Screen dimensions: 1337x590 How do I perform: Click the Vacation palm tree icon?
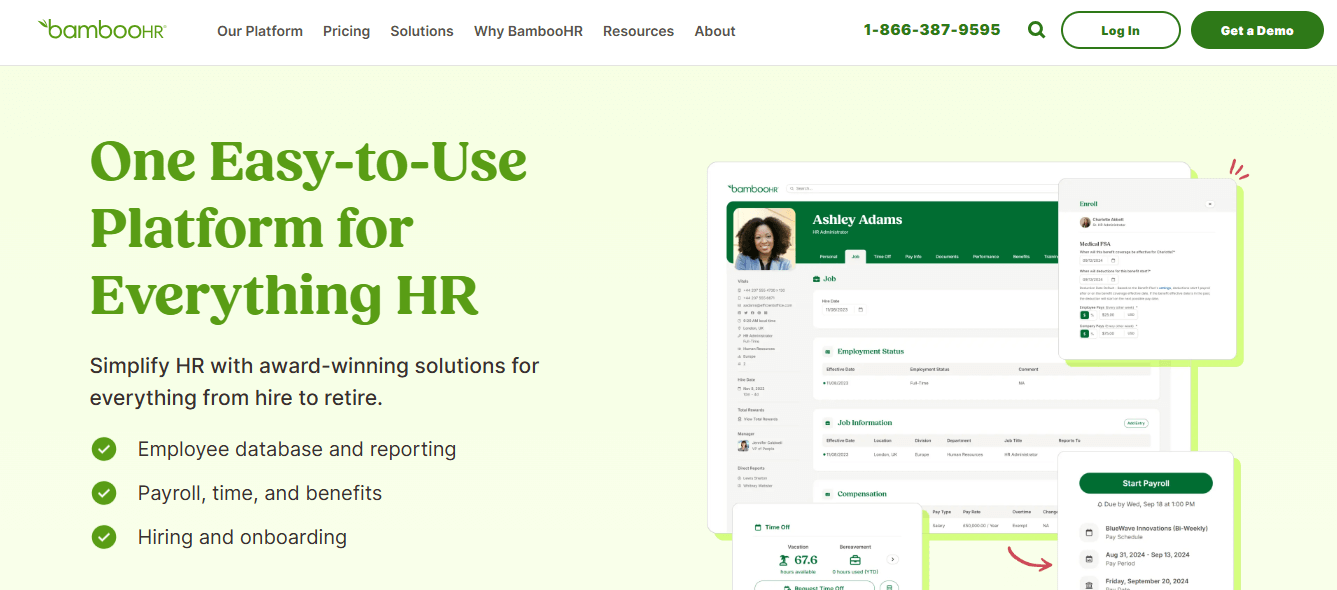click(783, 560)
